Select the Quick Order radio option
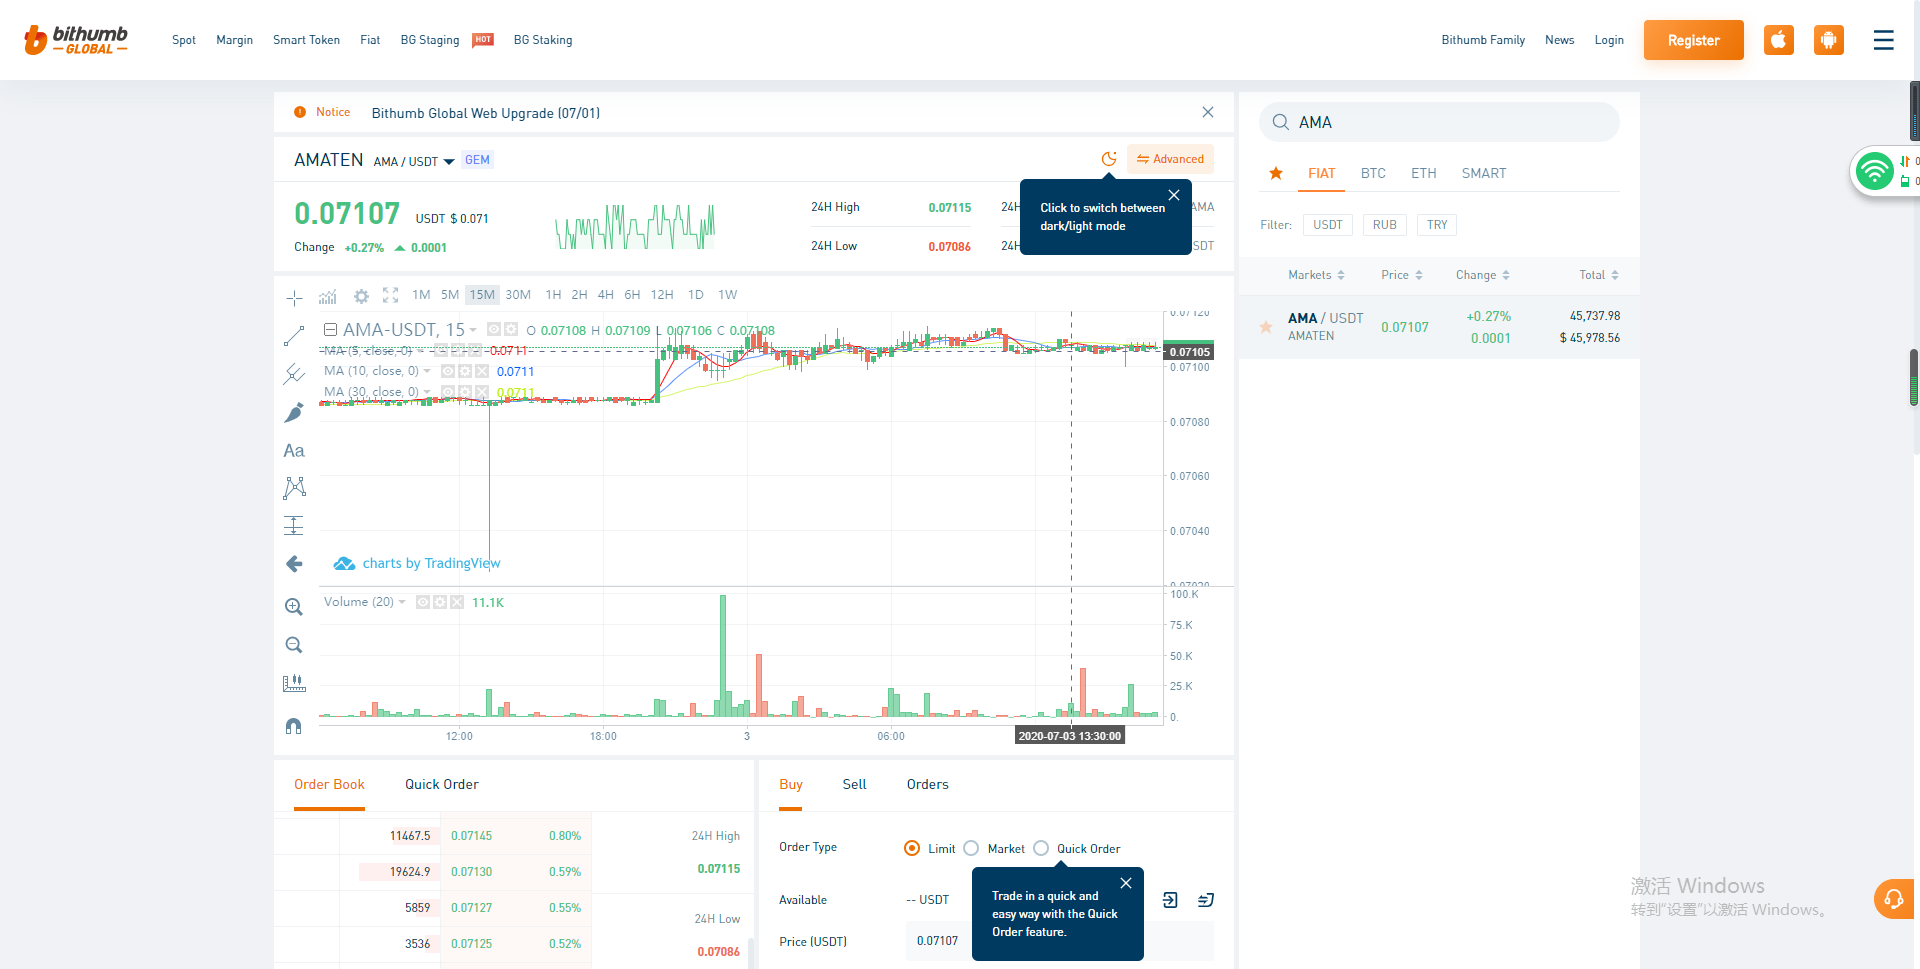The width and height of the screenshot is (1920, 969). coord(1041,848)
